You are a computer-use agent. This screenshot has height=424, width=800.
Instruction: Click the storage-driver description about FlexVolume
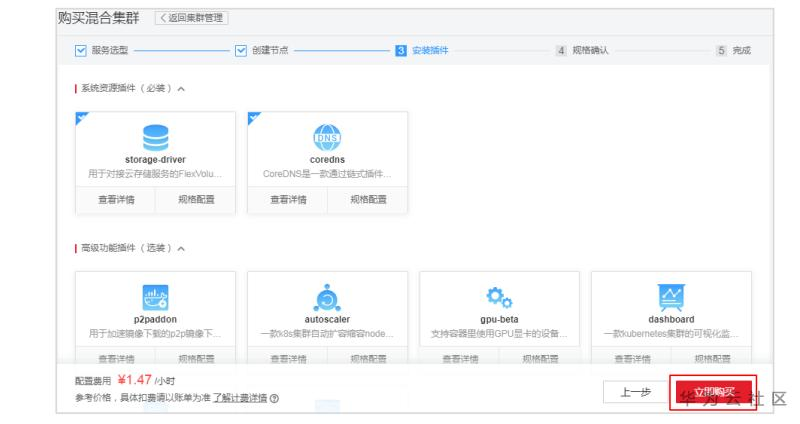click(155, 174)
